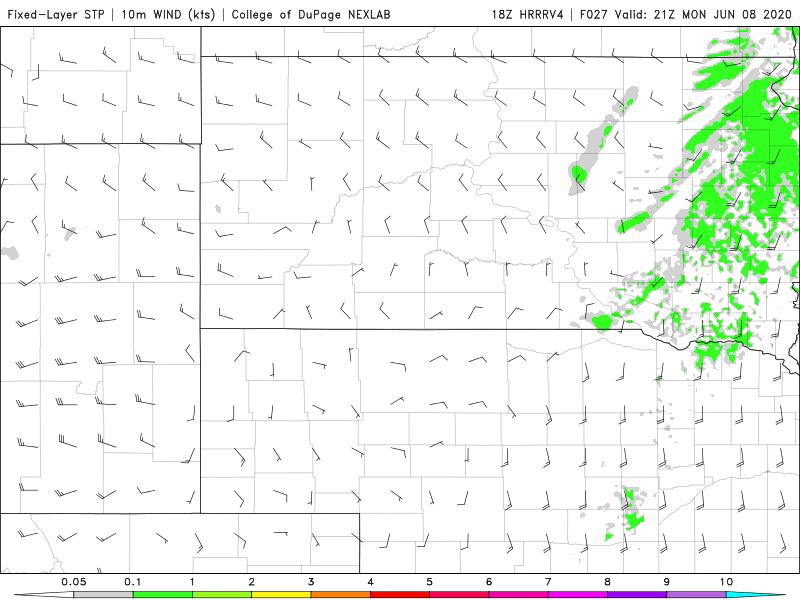Click the "10" scale label under the color bar

pos(727,582)
